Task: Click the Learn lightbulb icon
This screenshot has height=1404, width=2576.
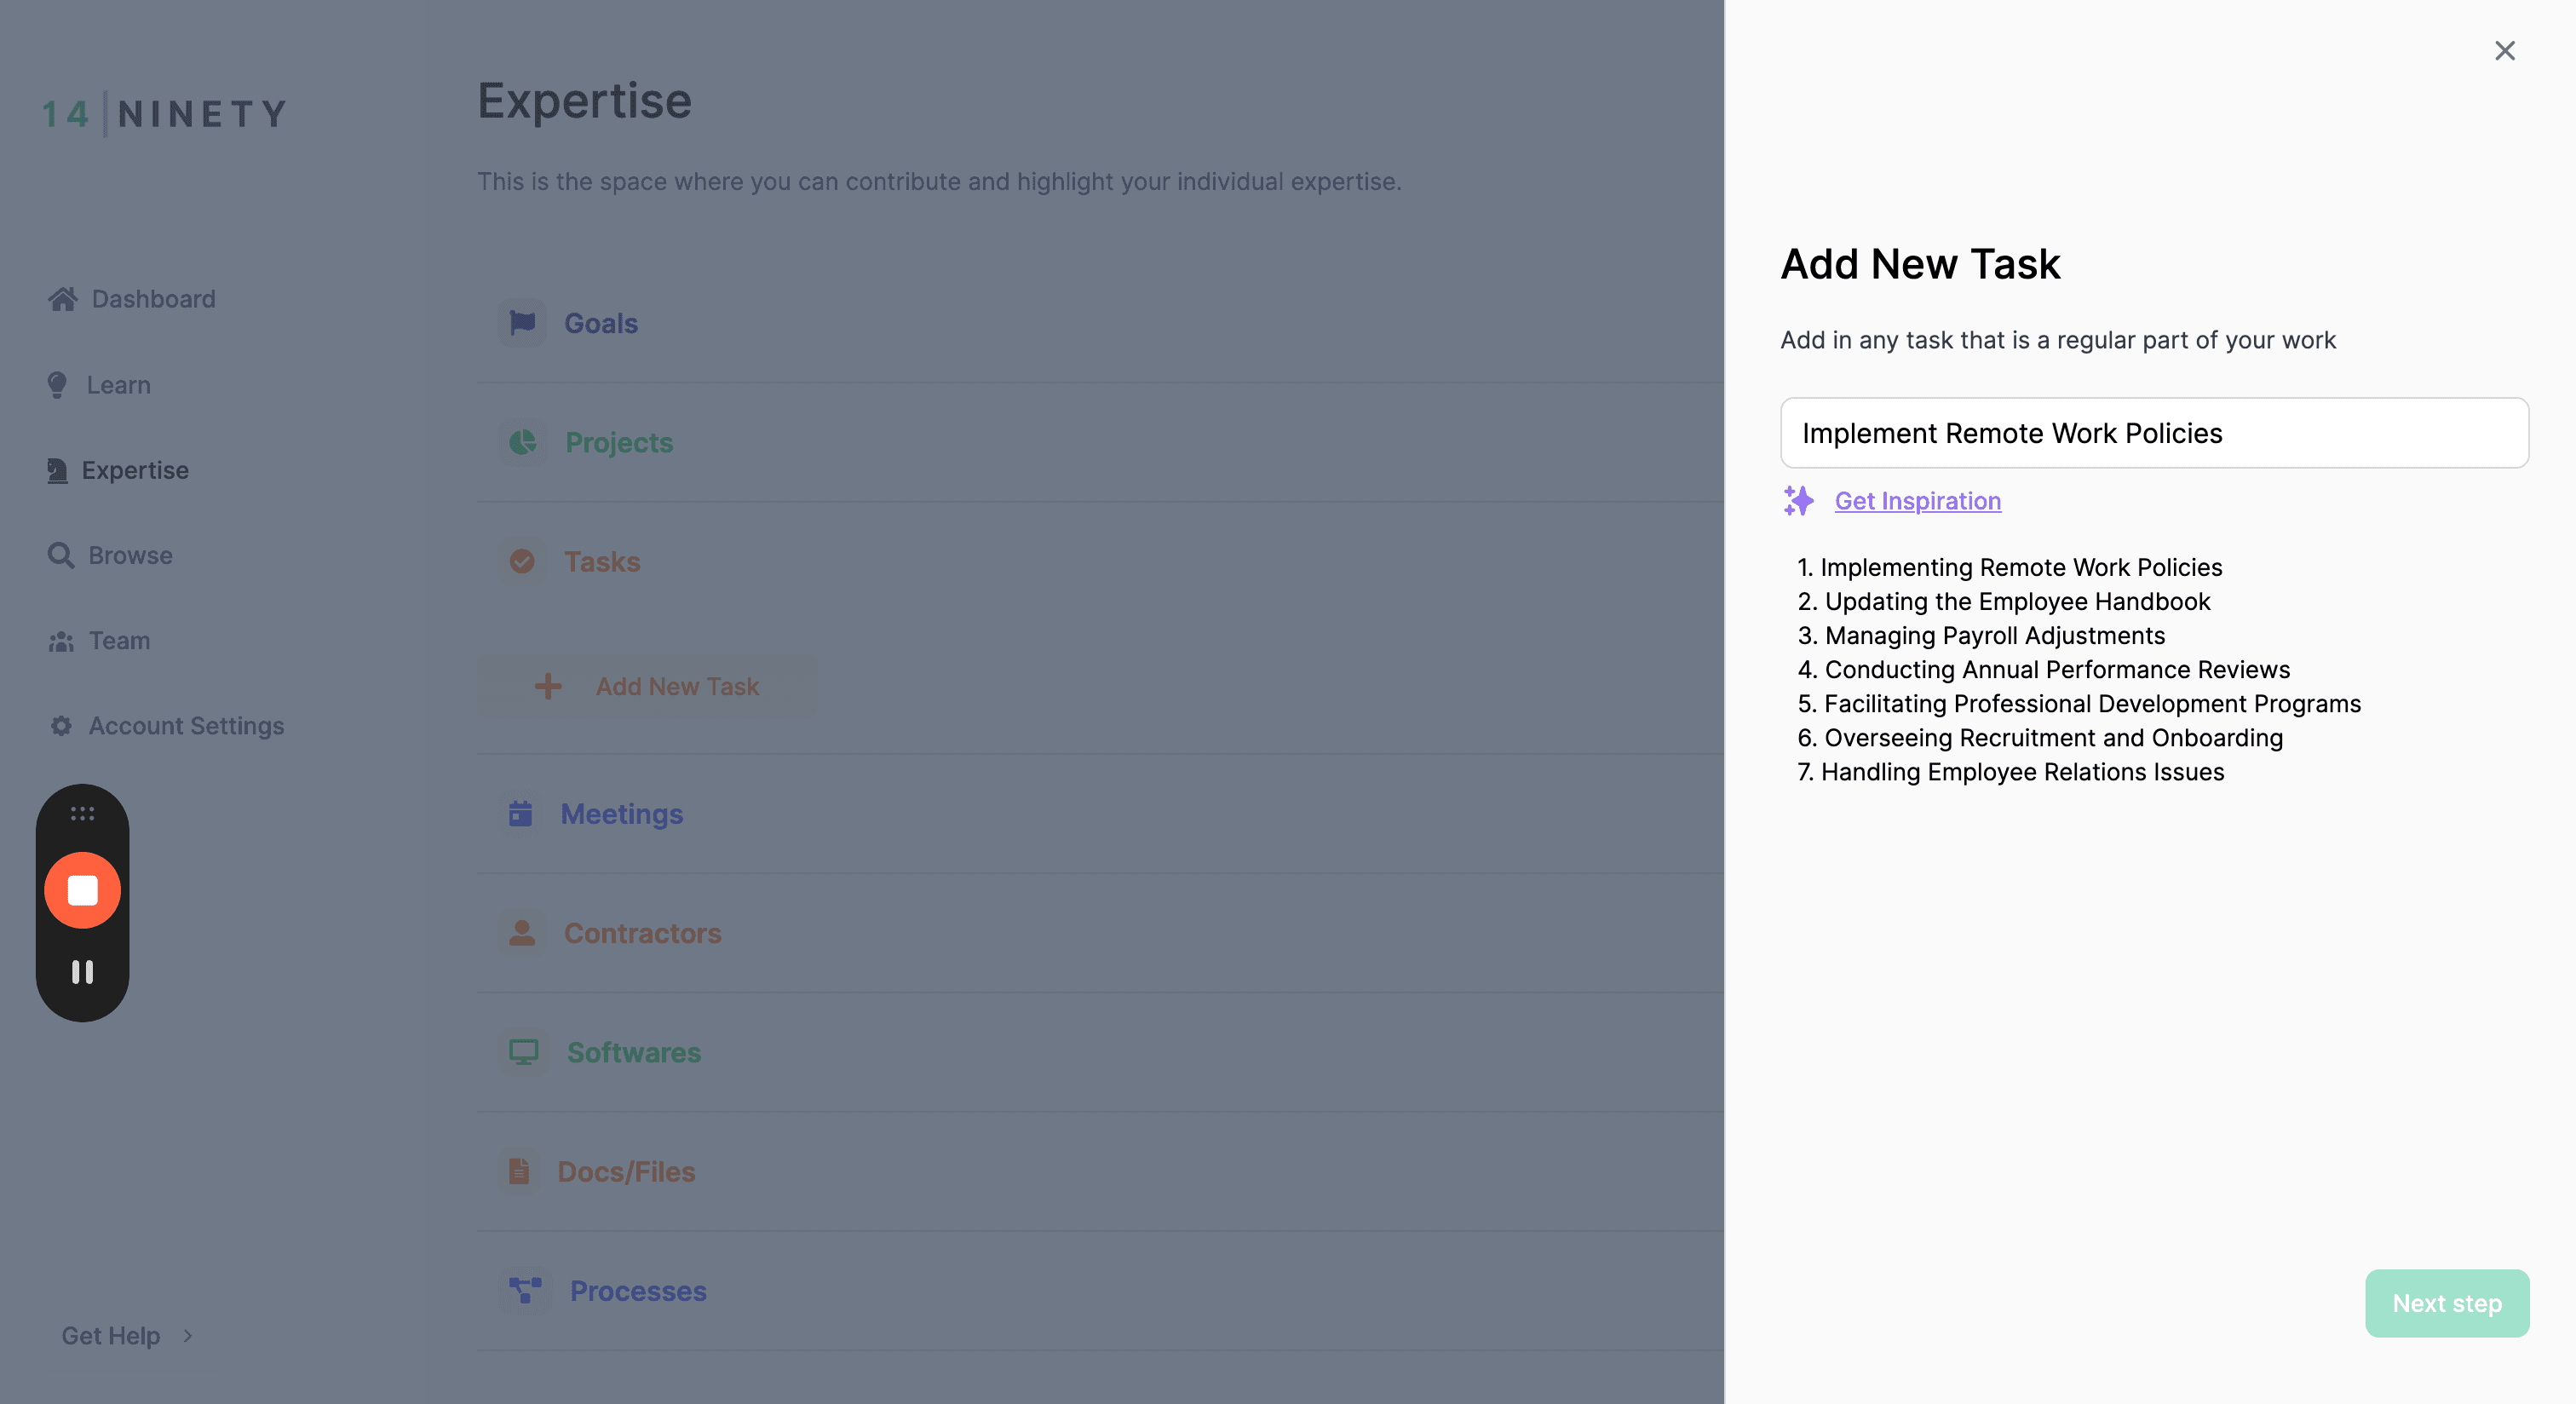Action: pos(57,385)
